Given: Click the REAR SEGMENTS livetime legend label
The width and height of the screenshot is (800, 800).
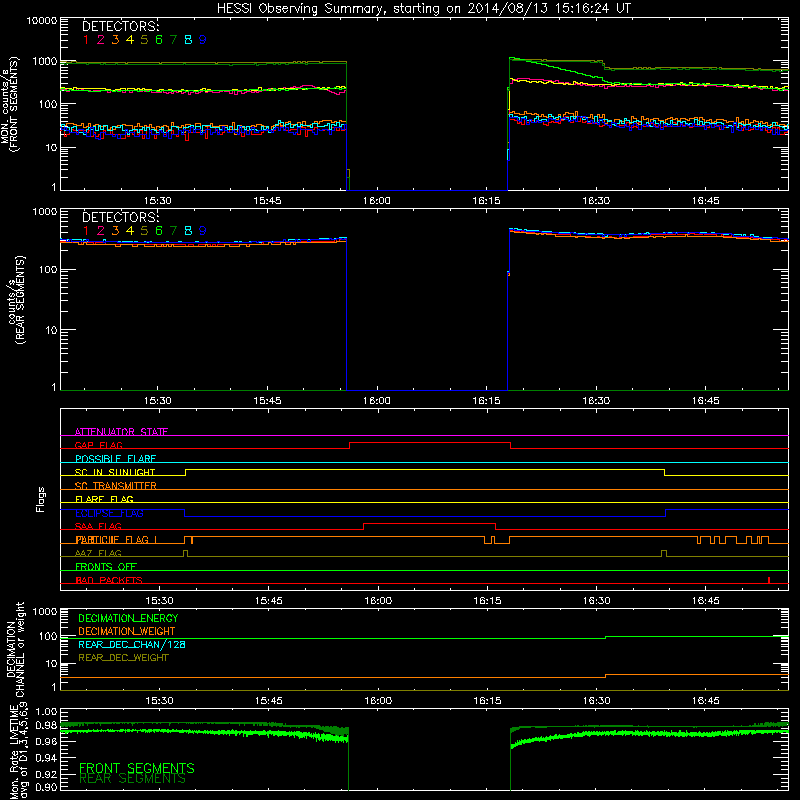Looking at the screenshot, I should click(133, 779).
